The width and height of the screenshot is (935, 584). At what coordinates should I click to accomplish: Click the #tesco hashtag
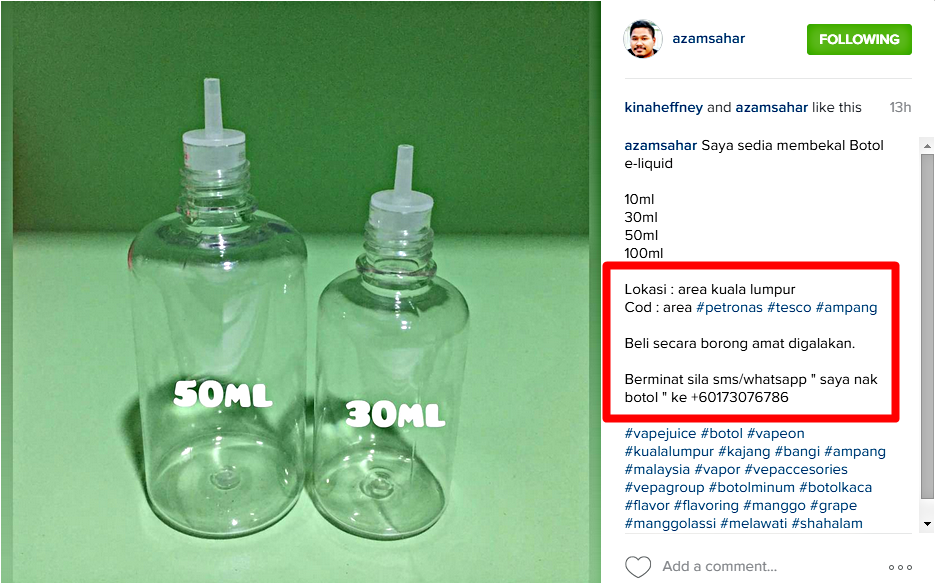click(x=789, y=308)
